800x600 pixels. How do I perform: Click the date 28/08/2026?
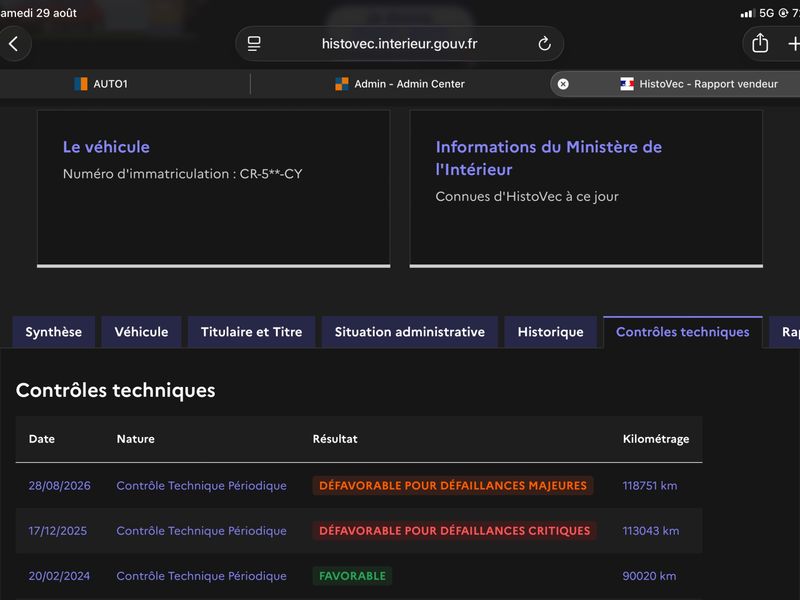pos(60,486)
